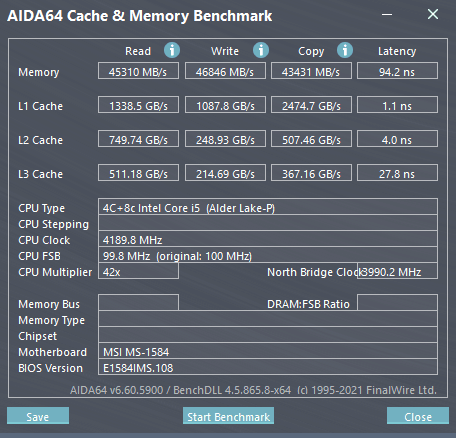The image size is (456, 438).
Task: Click the L2 Cache Write 248.93 GB/s field
Action: (x=225, y=139)
